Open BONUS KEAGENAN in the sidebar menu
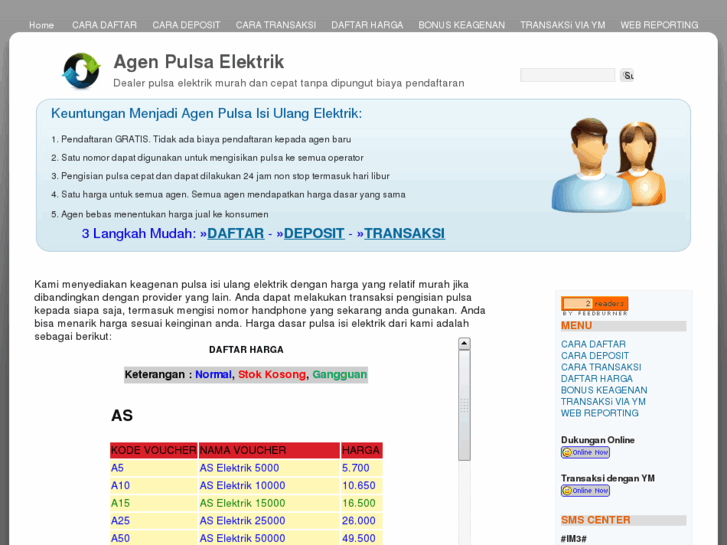This screenshot has height=545, width=727. pyautogui.click(x=604, y=391)
